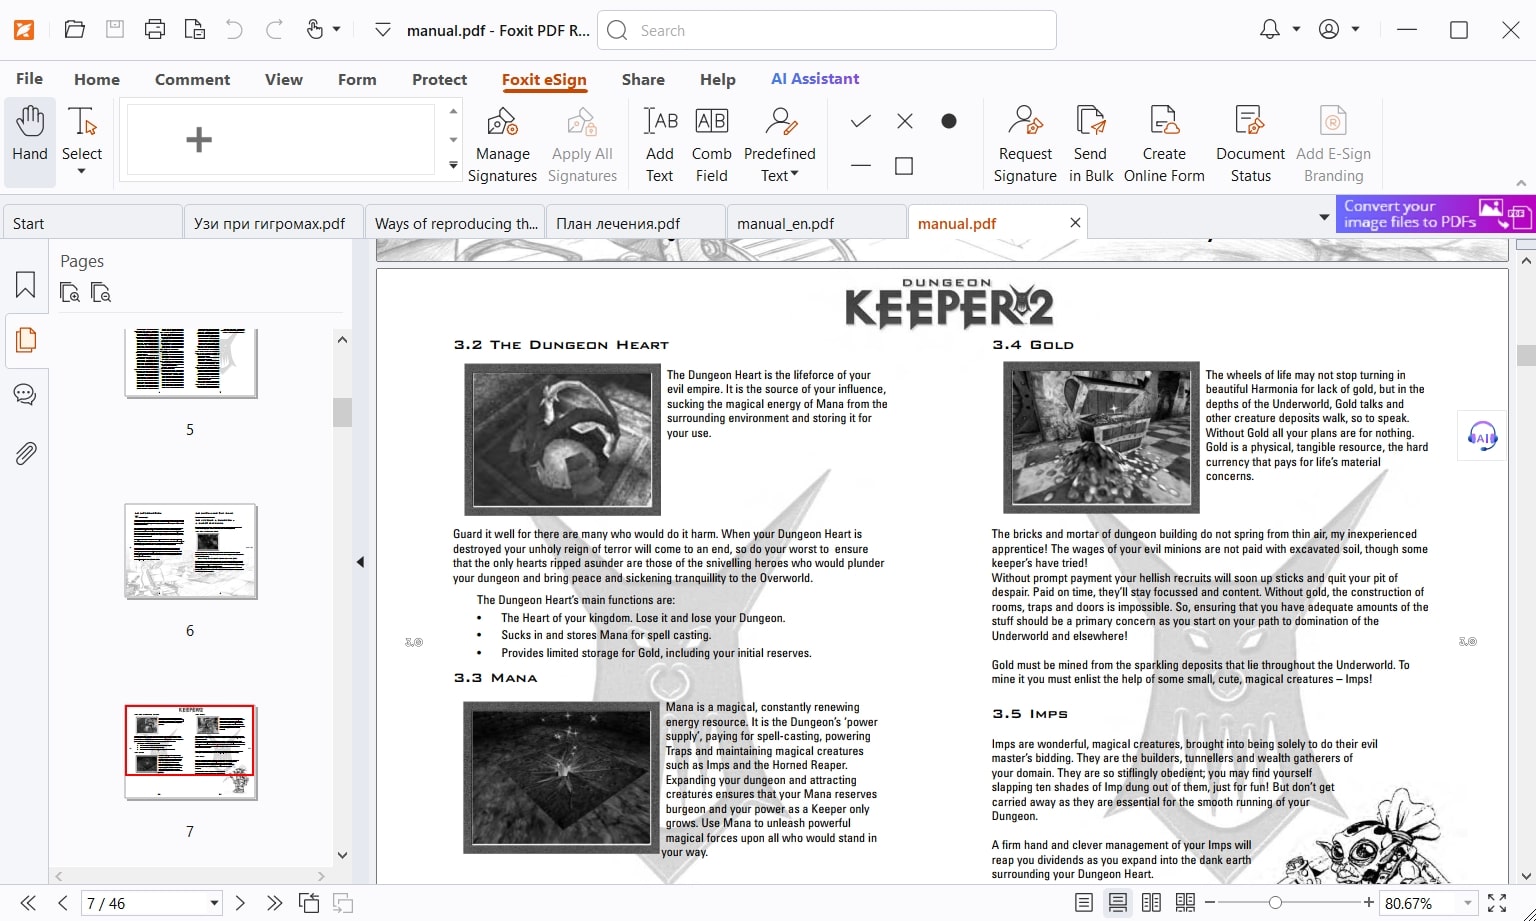This screenshot has height=921, width=1536.
Task: Switch to continuous page view mode
Action: (x=1117, y=903)
